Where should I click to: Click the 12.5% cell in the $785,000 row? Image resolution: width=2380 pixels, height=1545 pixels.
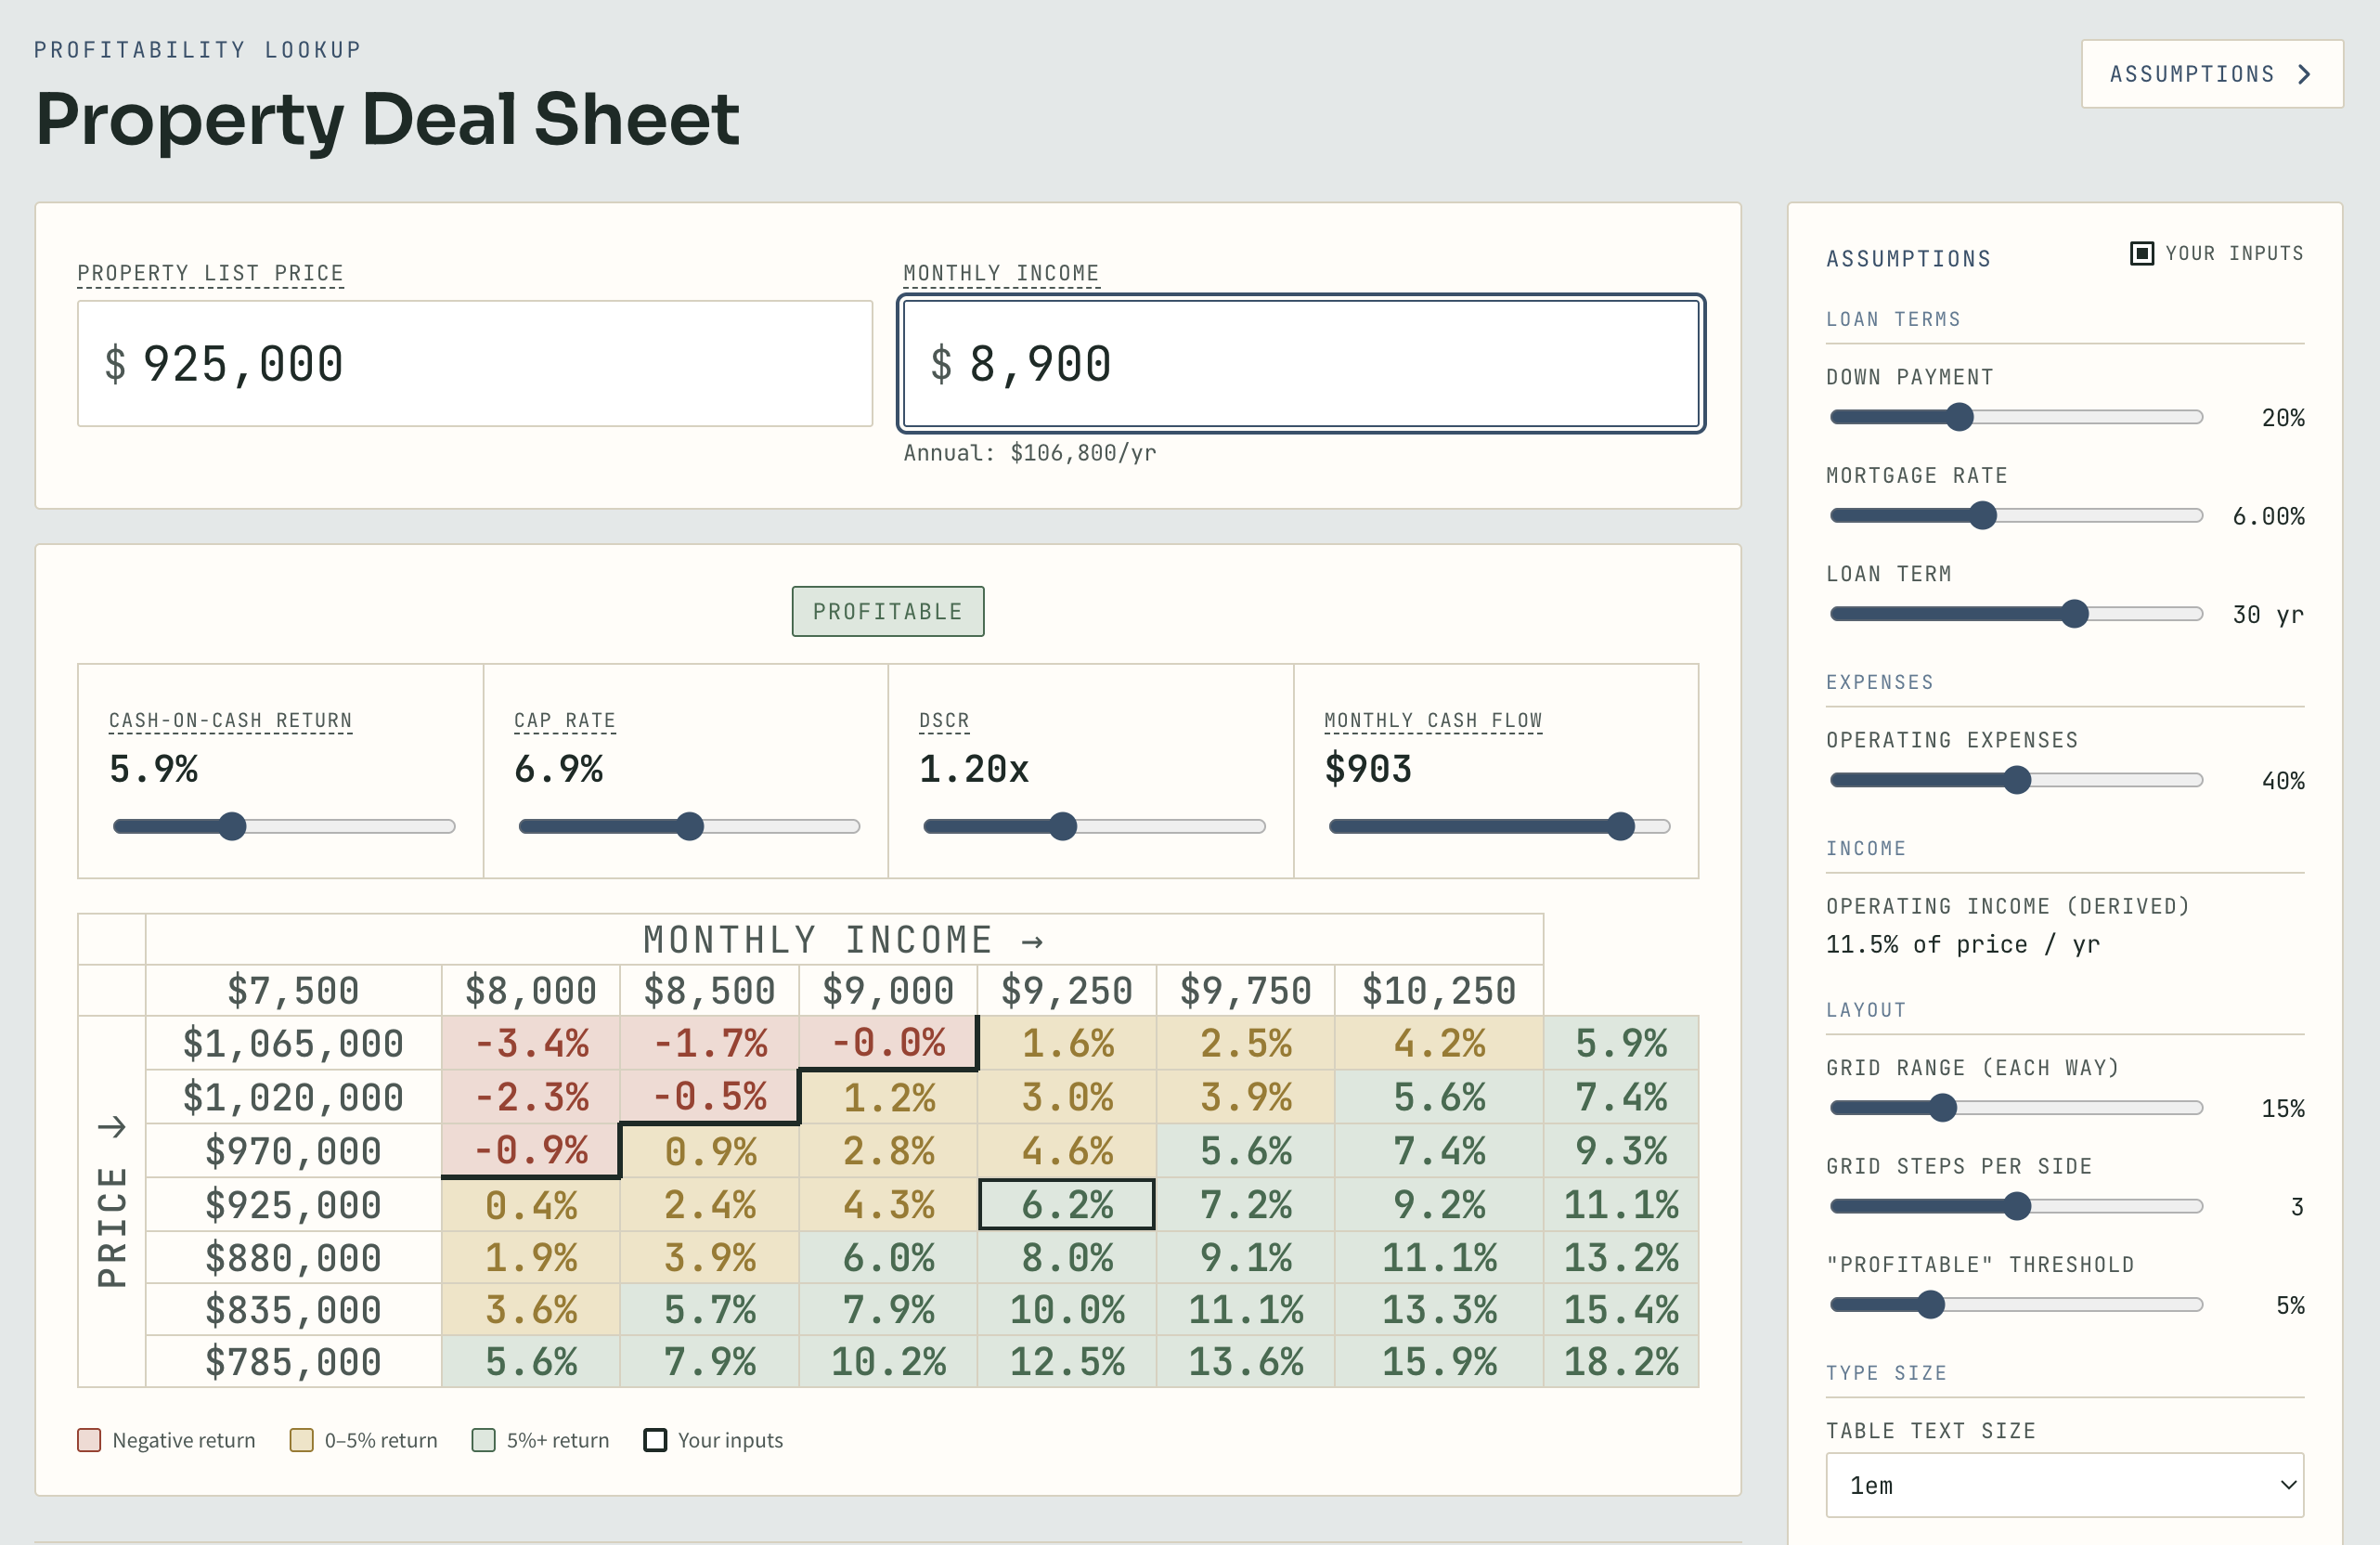(1067, 1361)
